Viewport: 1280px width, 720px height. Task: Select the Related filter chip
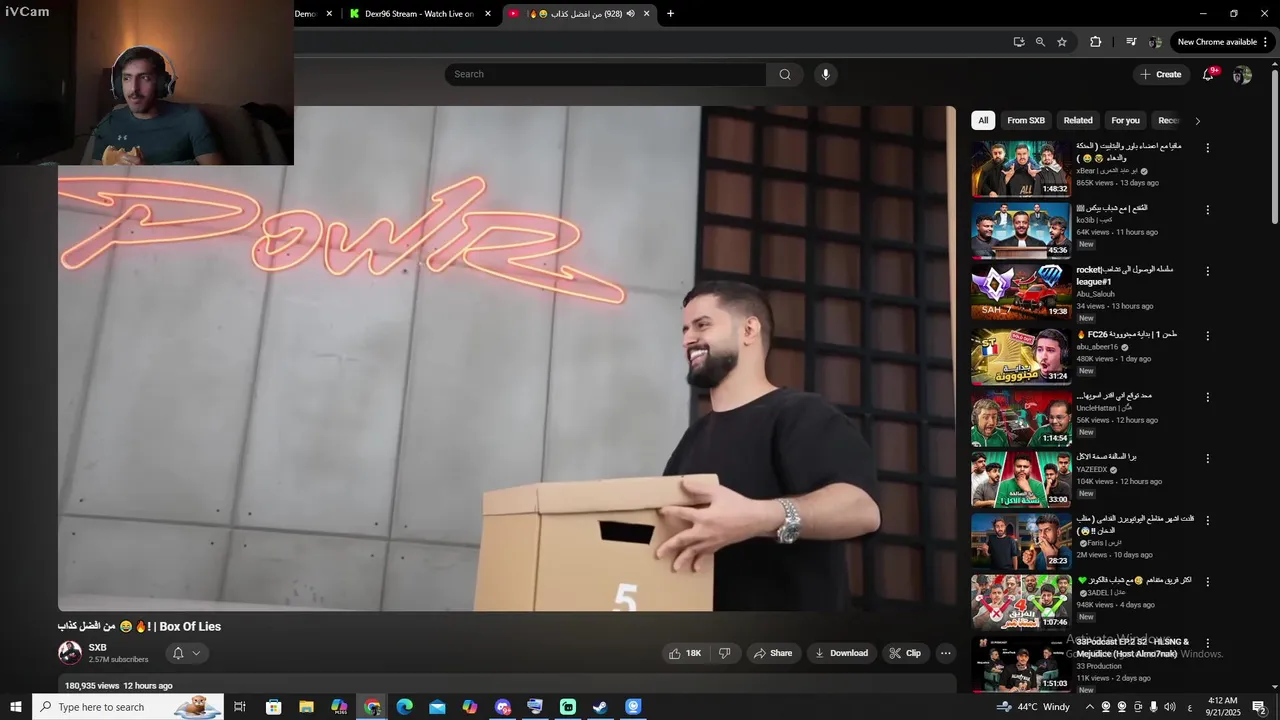coord(1078,121)
